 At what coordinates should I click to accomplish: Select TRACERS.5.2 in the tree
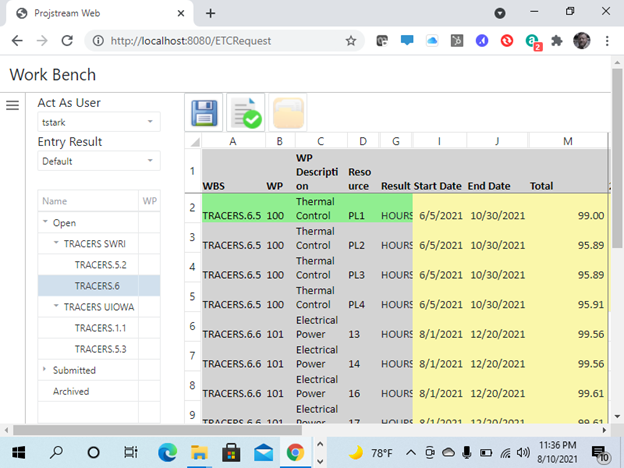pos(101,265)
